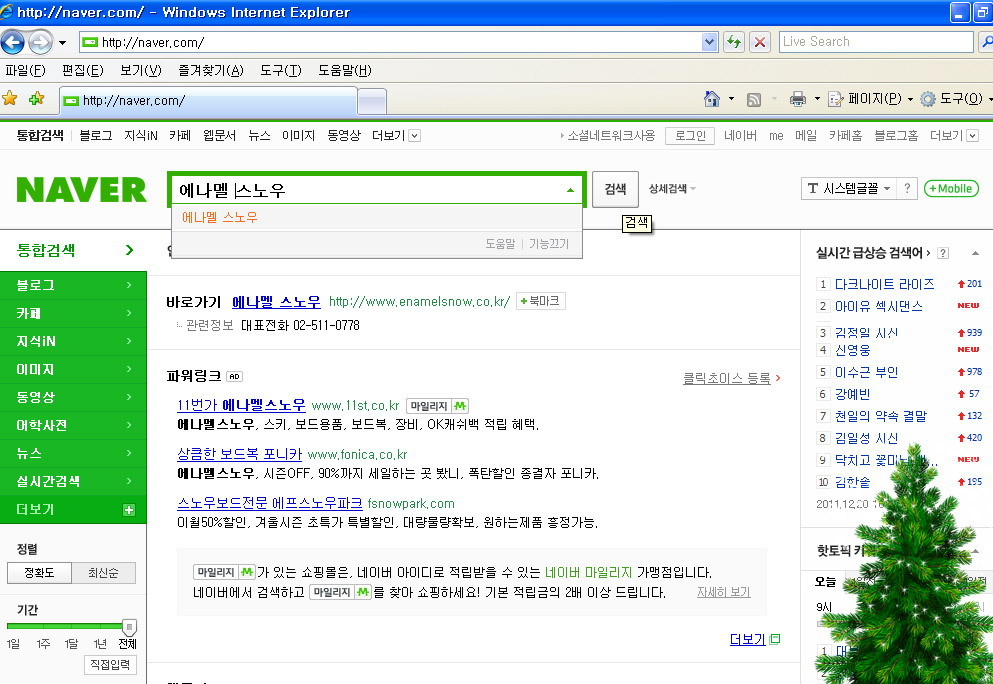Expand the 더보기 plus icon in sidebar

tap(129, 510)
